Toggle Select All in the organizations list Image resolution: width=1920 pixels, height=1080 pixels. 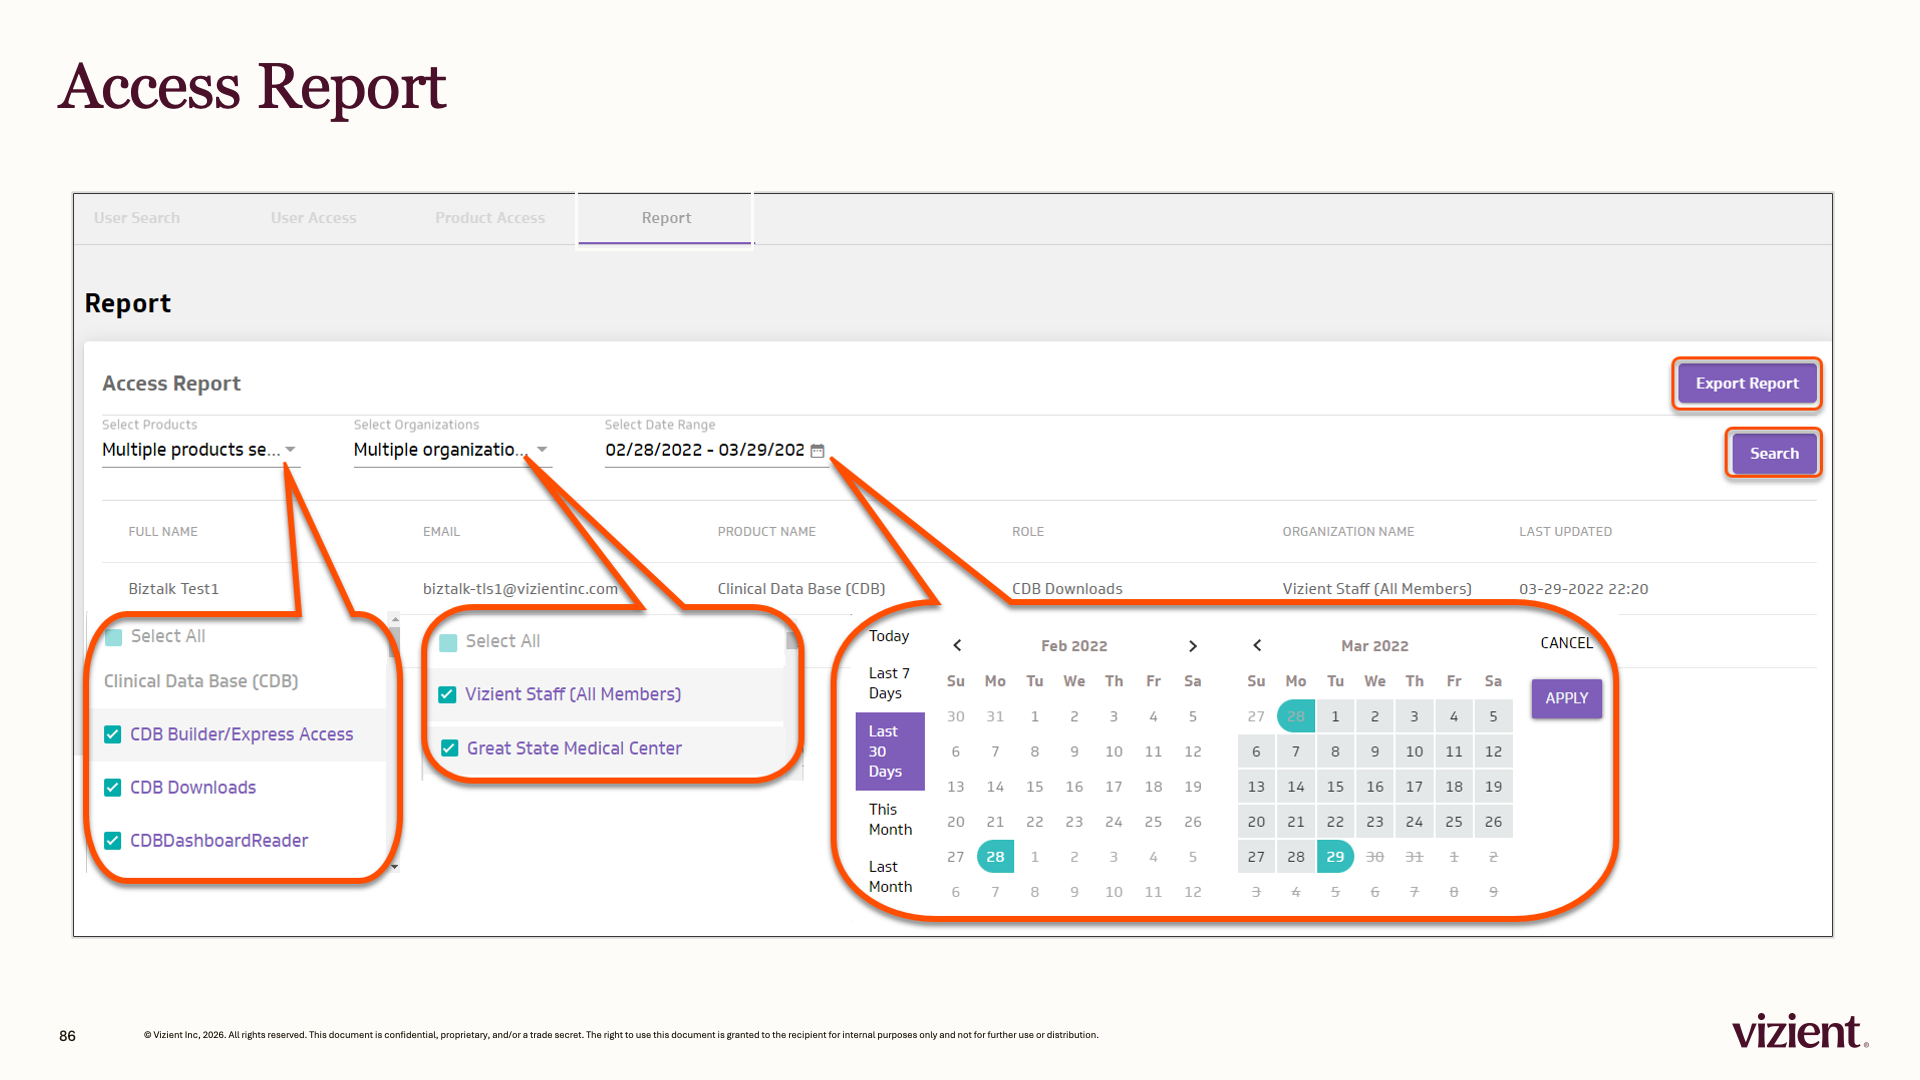pos(448,642)
